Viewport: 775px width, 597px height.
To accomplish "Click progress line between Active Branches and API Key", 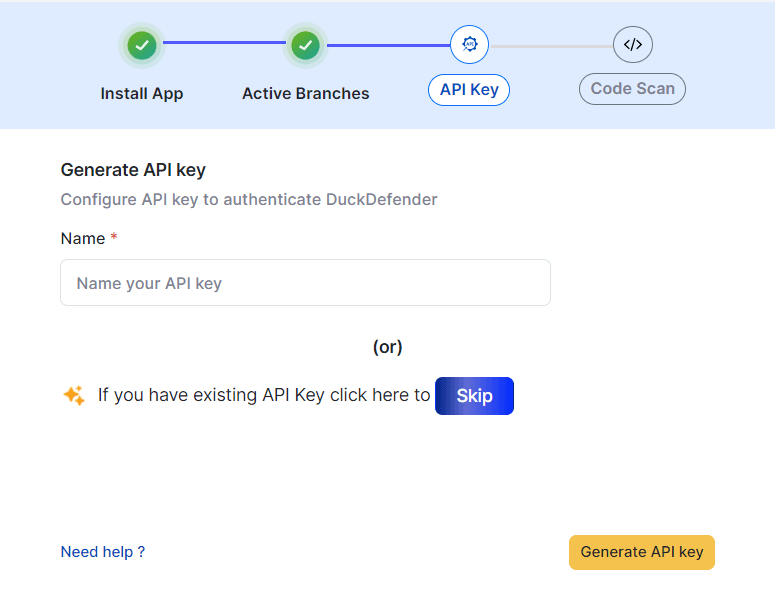I will [x=387, y=44].
